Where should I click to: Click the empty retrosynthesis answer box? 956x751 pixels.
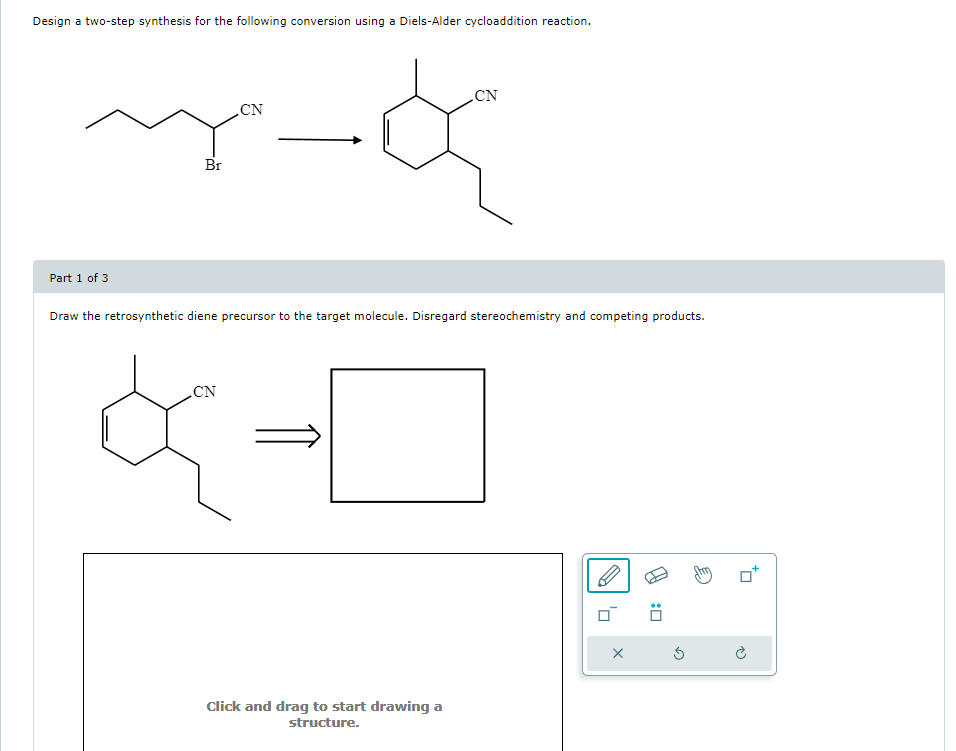click(408, 434)
